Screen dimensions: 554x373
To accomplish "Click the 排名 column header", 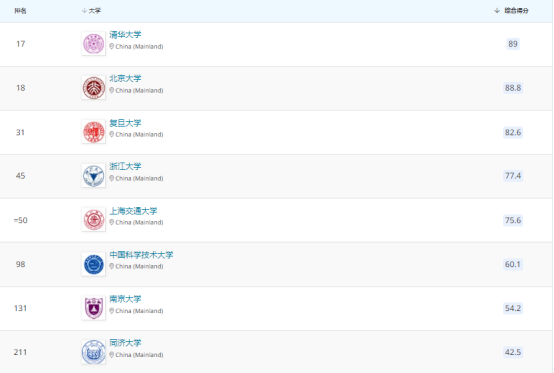I will [20, 11].
